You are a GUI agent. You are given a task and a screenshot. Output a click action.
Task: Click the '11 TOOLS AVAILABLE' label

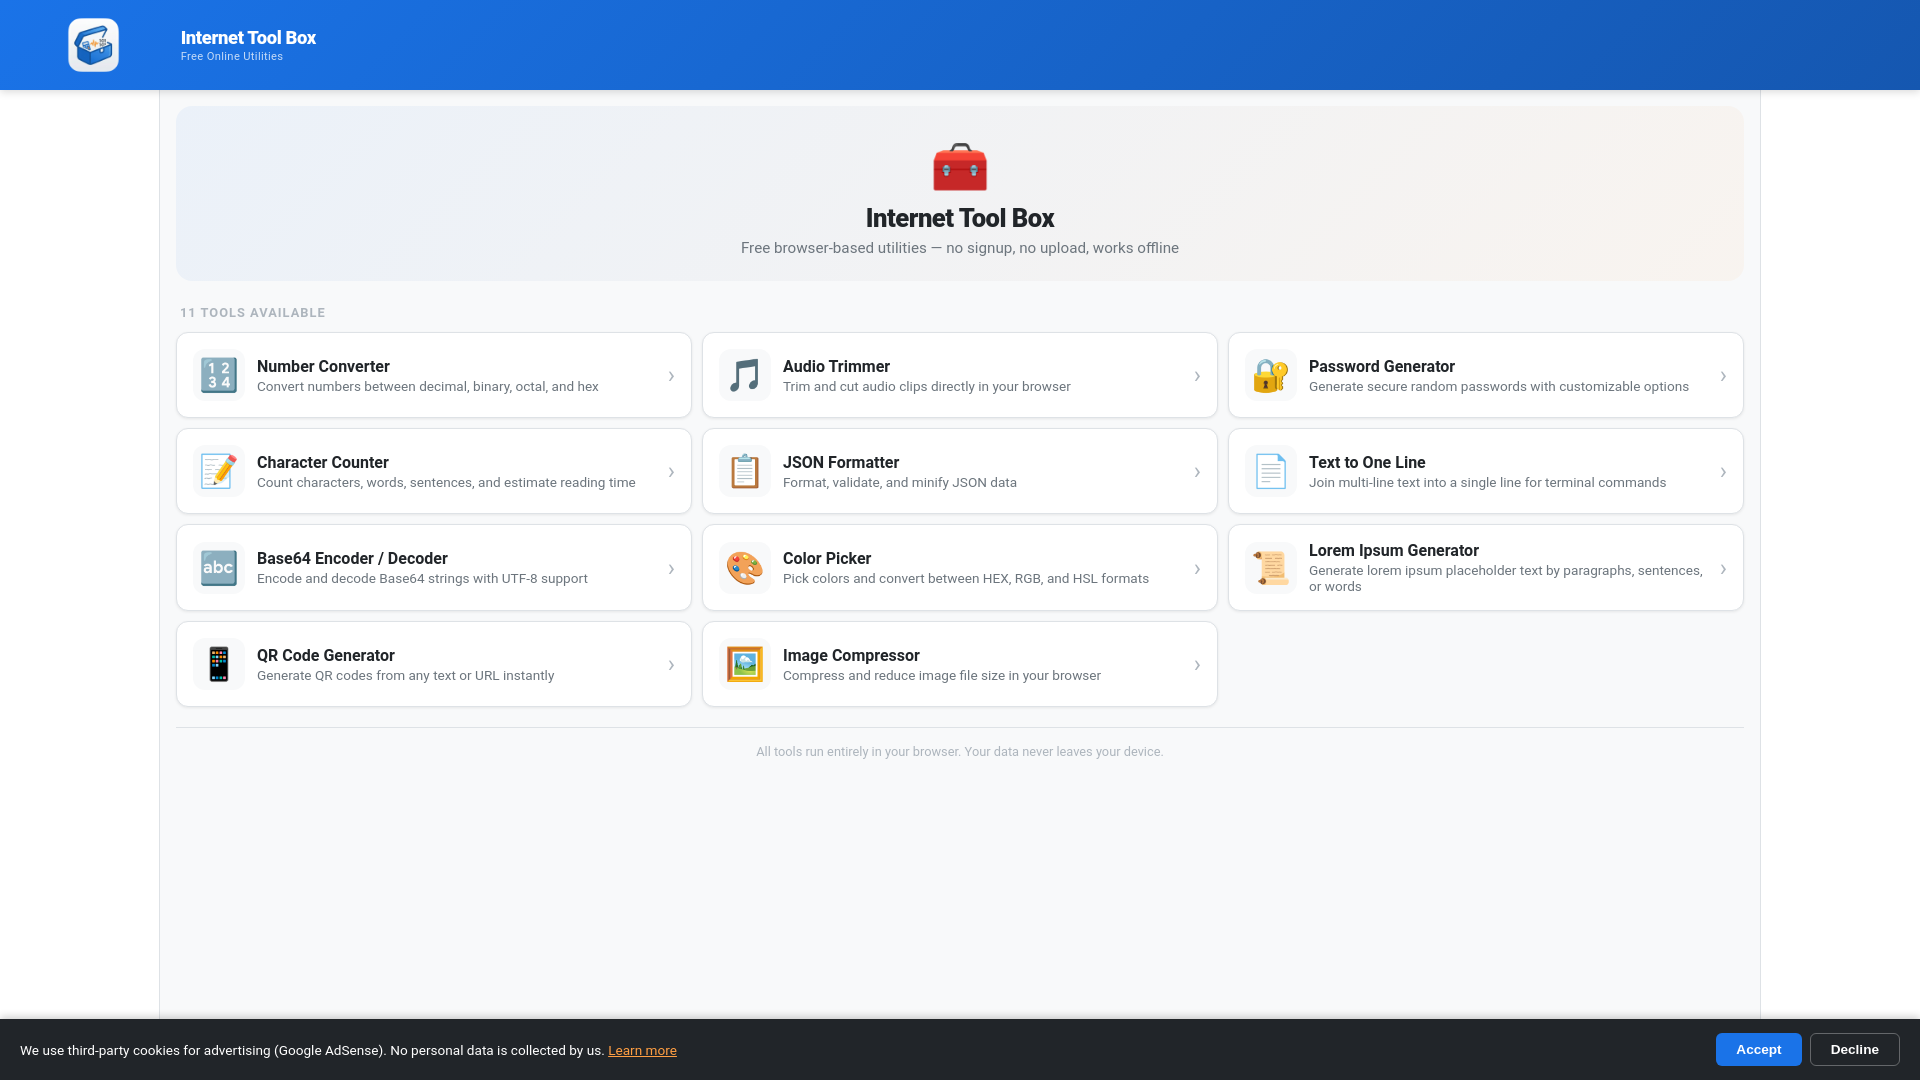(252, 313)
